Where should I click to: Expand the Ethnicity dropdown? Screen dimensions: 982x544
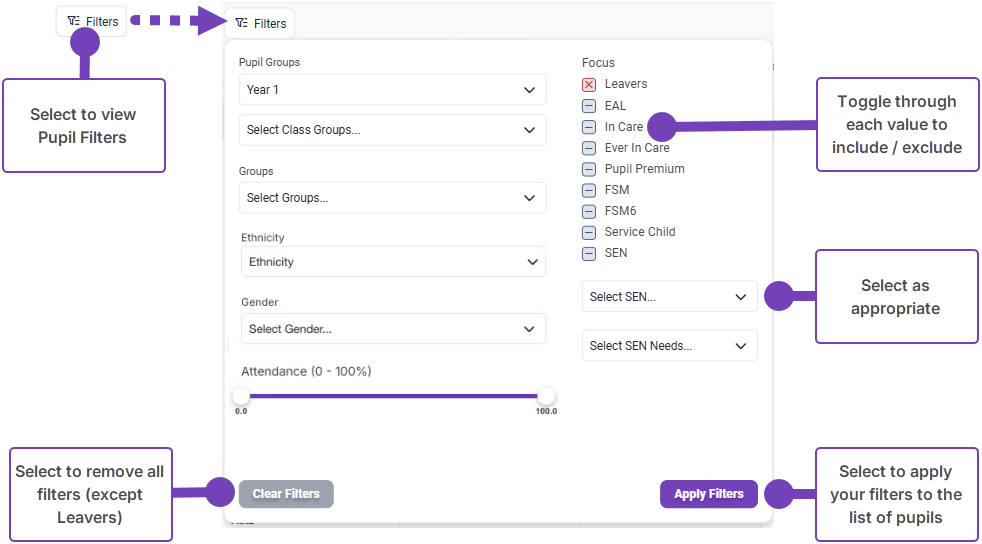pyautogui.click(x=392, y=262)
